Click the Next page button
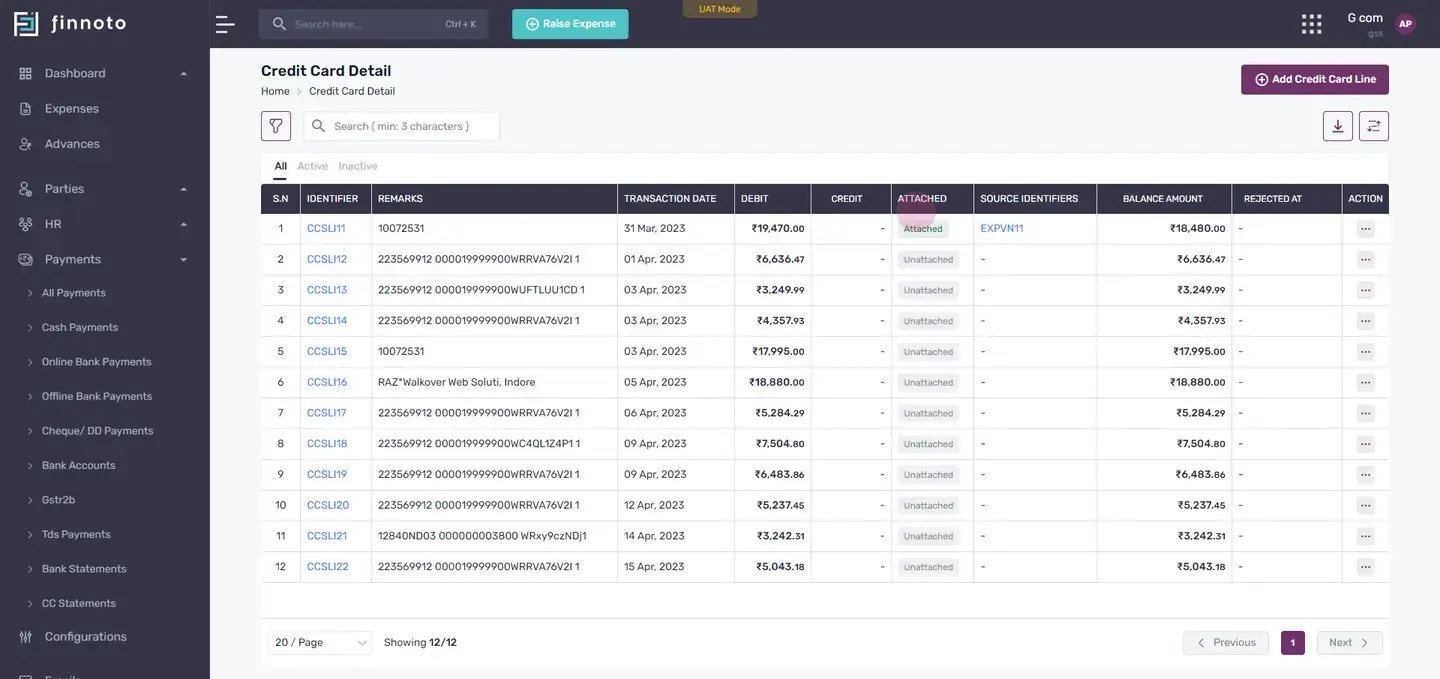Image resolution: width=1440 pixels, height=679 pixels. [1350, 642]
